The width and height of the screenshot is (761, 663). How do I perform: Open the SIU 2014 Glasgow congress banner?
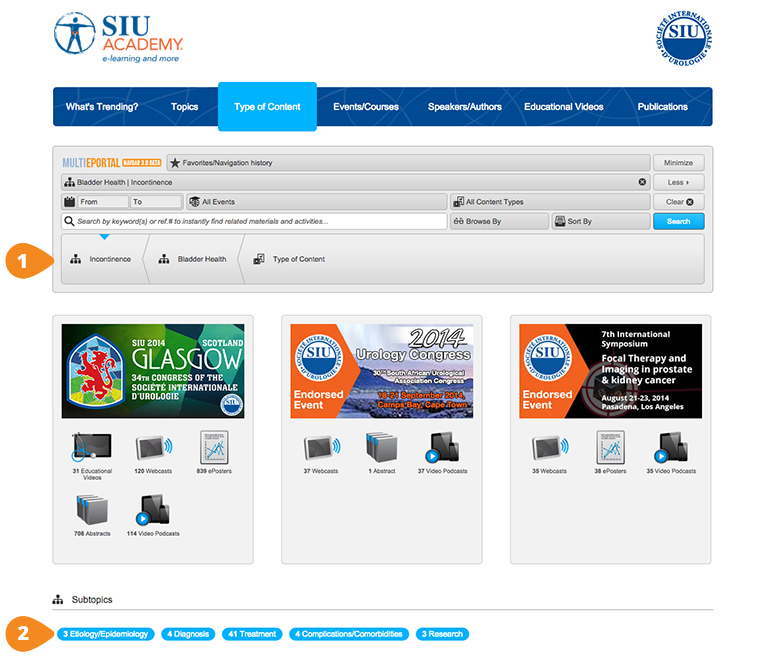153,371
